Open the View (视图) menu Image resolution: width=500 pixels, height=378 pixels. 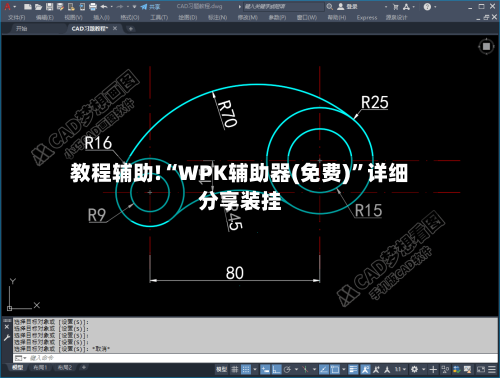(x=73, y=17)
